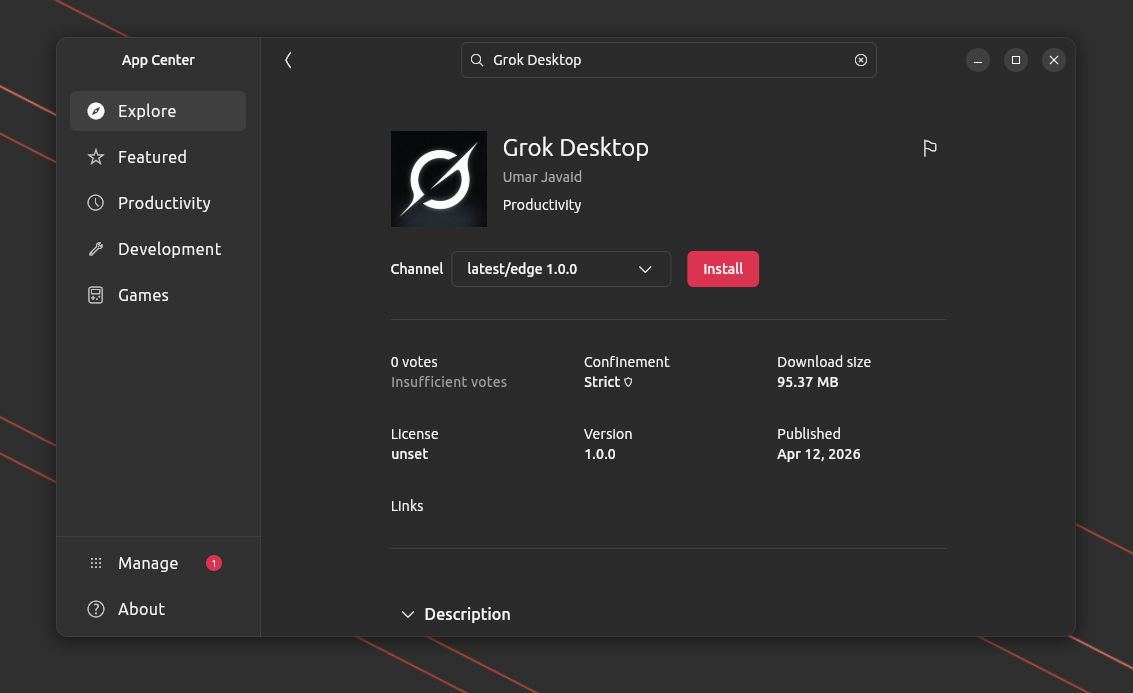Click the Manage grid icon
This screenshot has width=1133, height=693.
tap(96, 563)
